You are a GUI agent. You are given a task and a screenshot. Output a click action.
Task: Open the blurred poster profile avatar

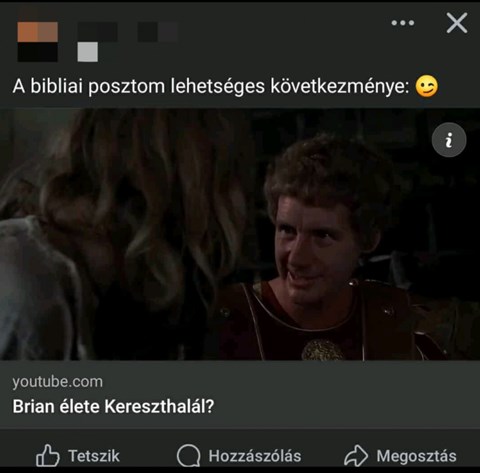38,42
